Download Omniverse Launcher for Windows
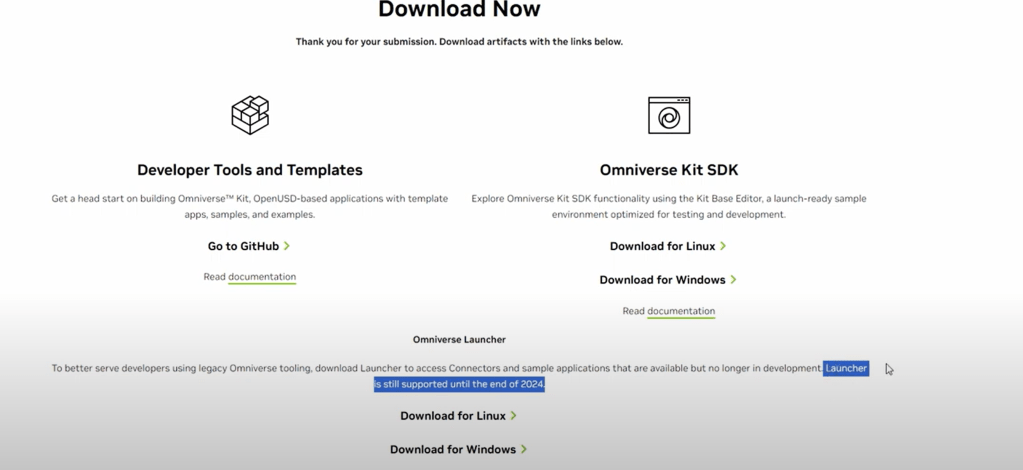The width and height of the screenshot is (1023, 470). (453, 450)
